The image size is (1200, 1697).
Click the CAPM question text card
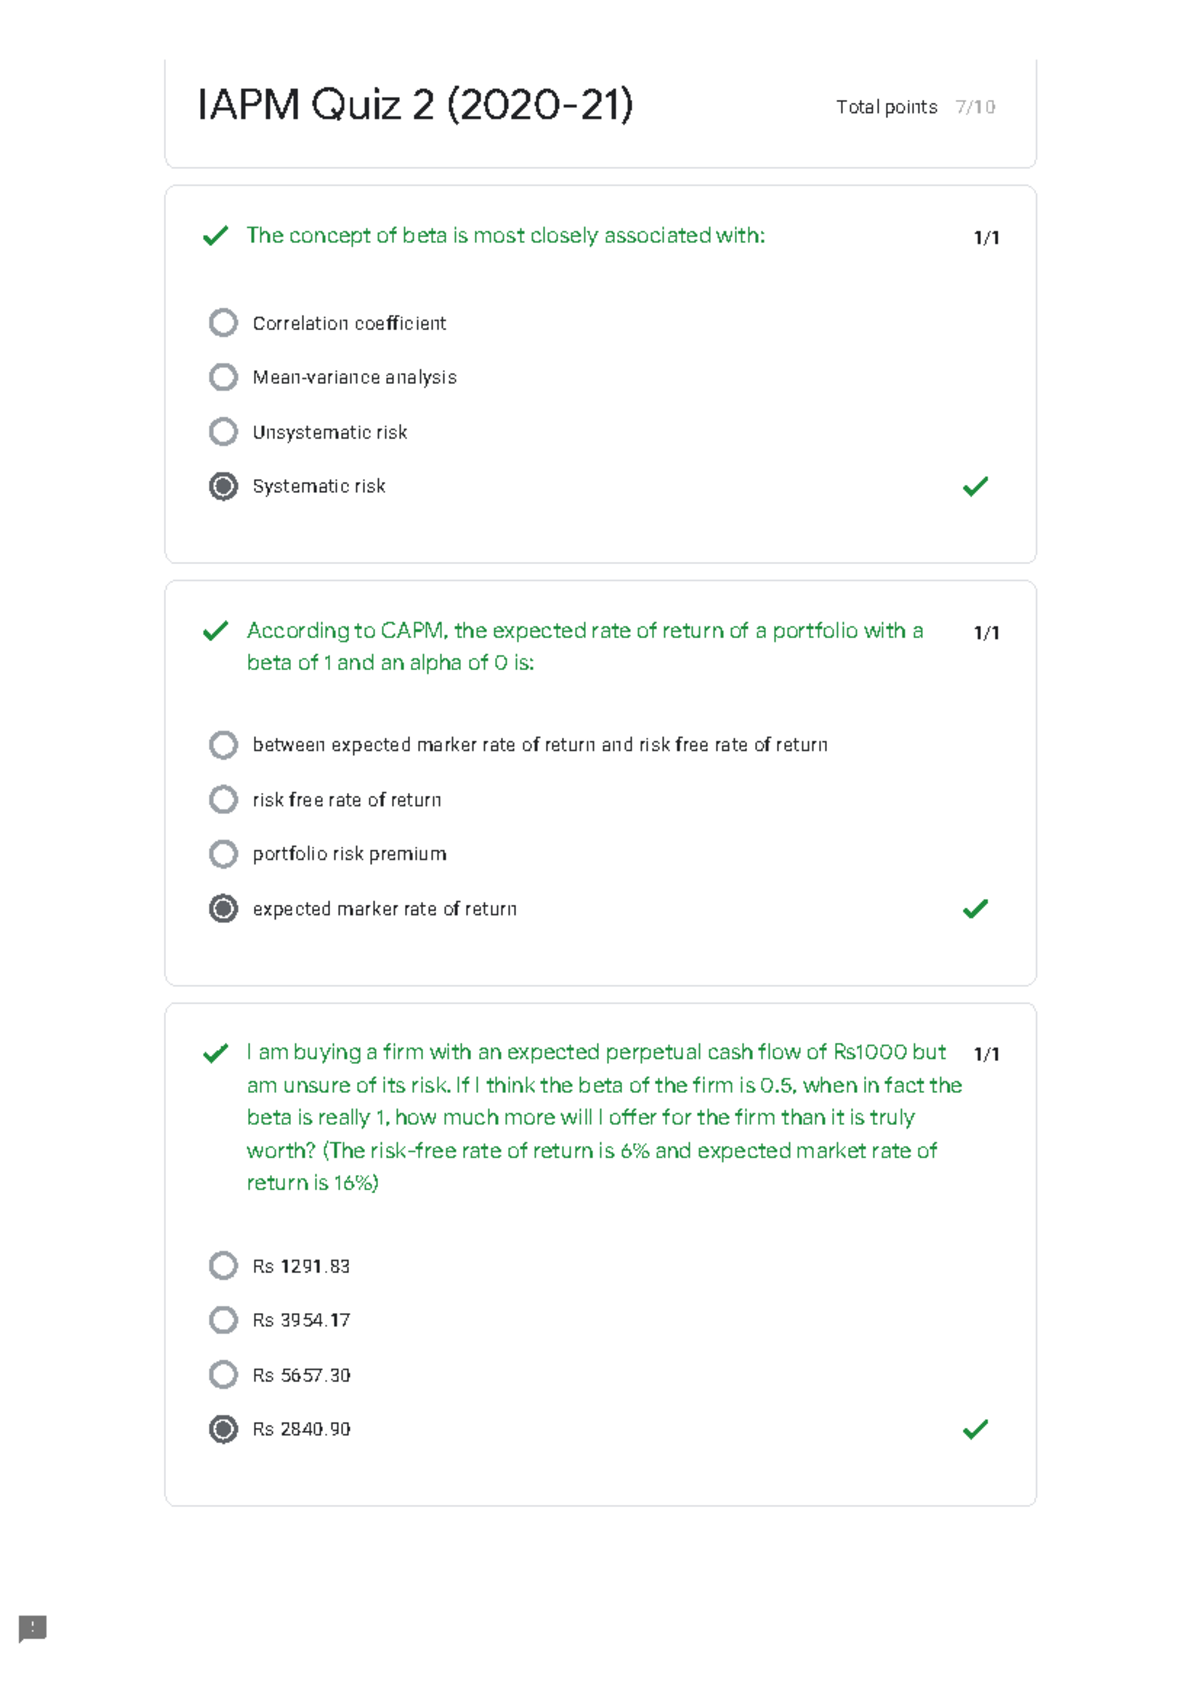click(585, 646)
